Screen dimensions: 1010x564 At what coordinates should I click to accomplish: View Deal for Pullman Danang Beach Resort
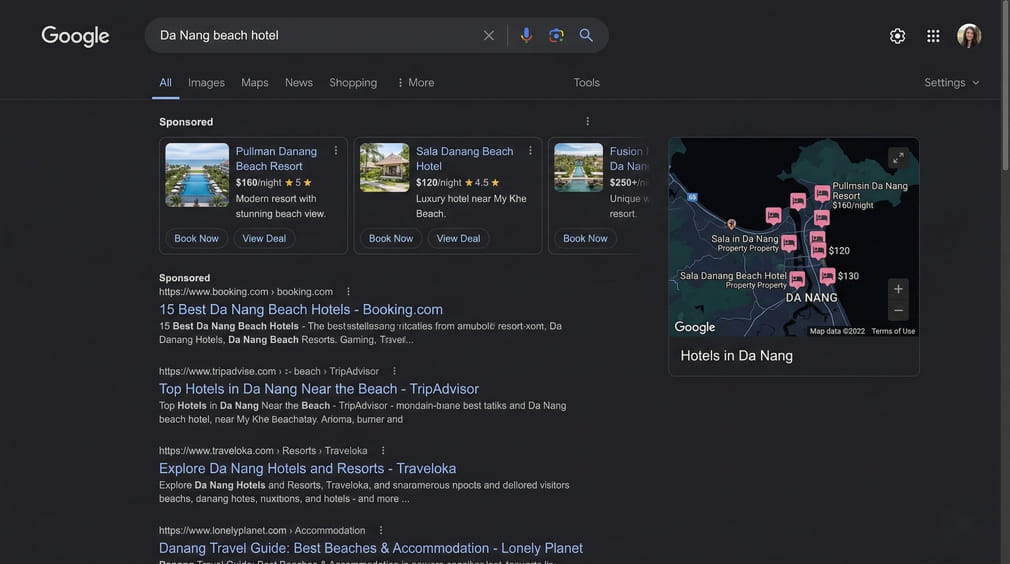264,238
